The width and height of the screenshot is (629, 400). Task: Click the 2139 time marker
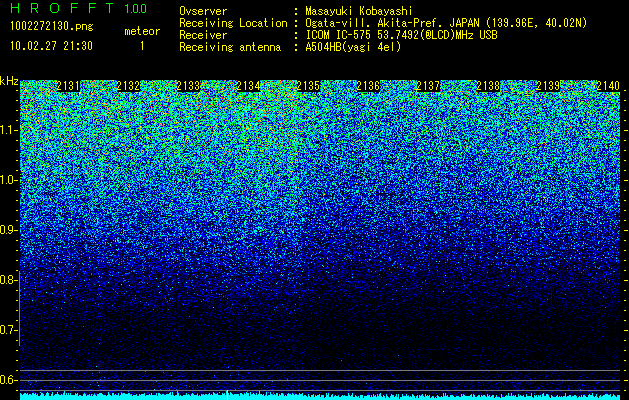click(x=548, y=86)
